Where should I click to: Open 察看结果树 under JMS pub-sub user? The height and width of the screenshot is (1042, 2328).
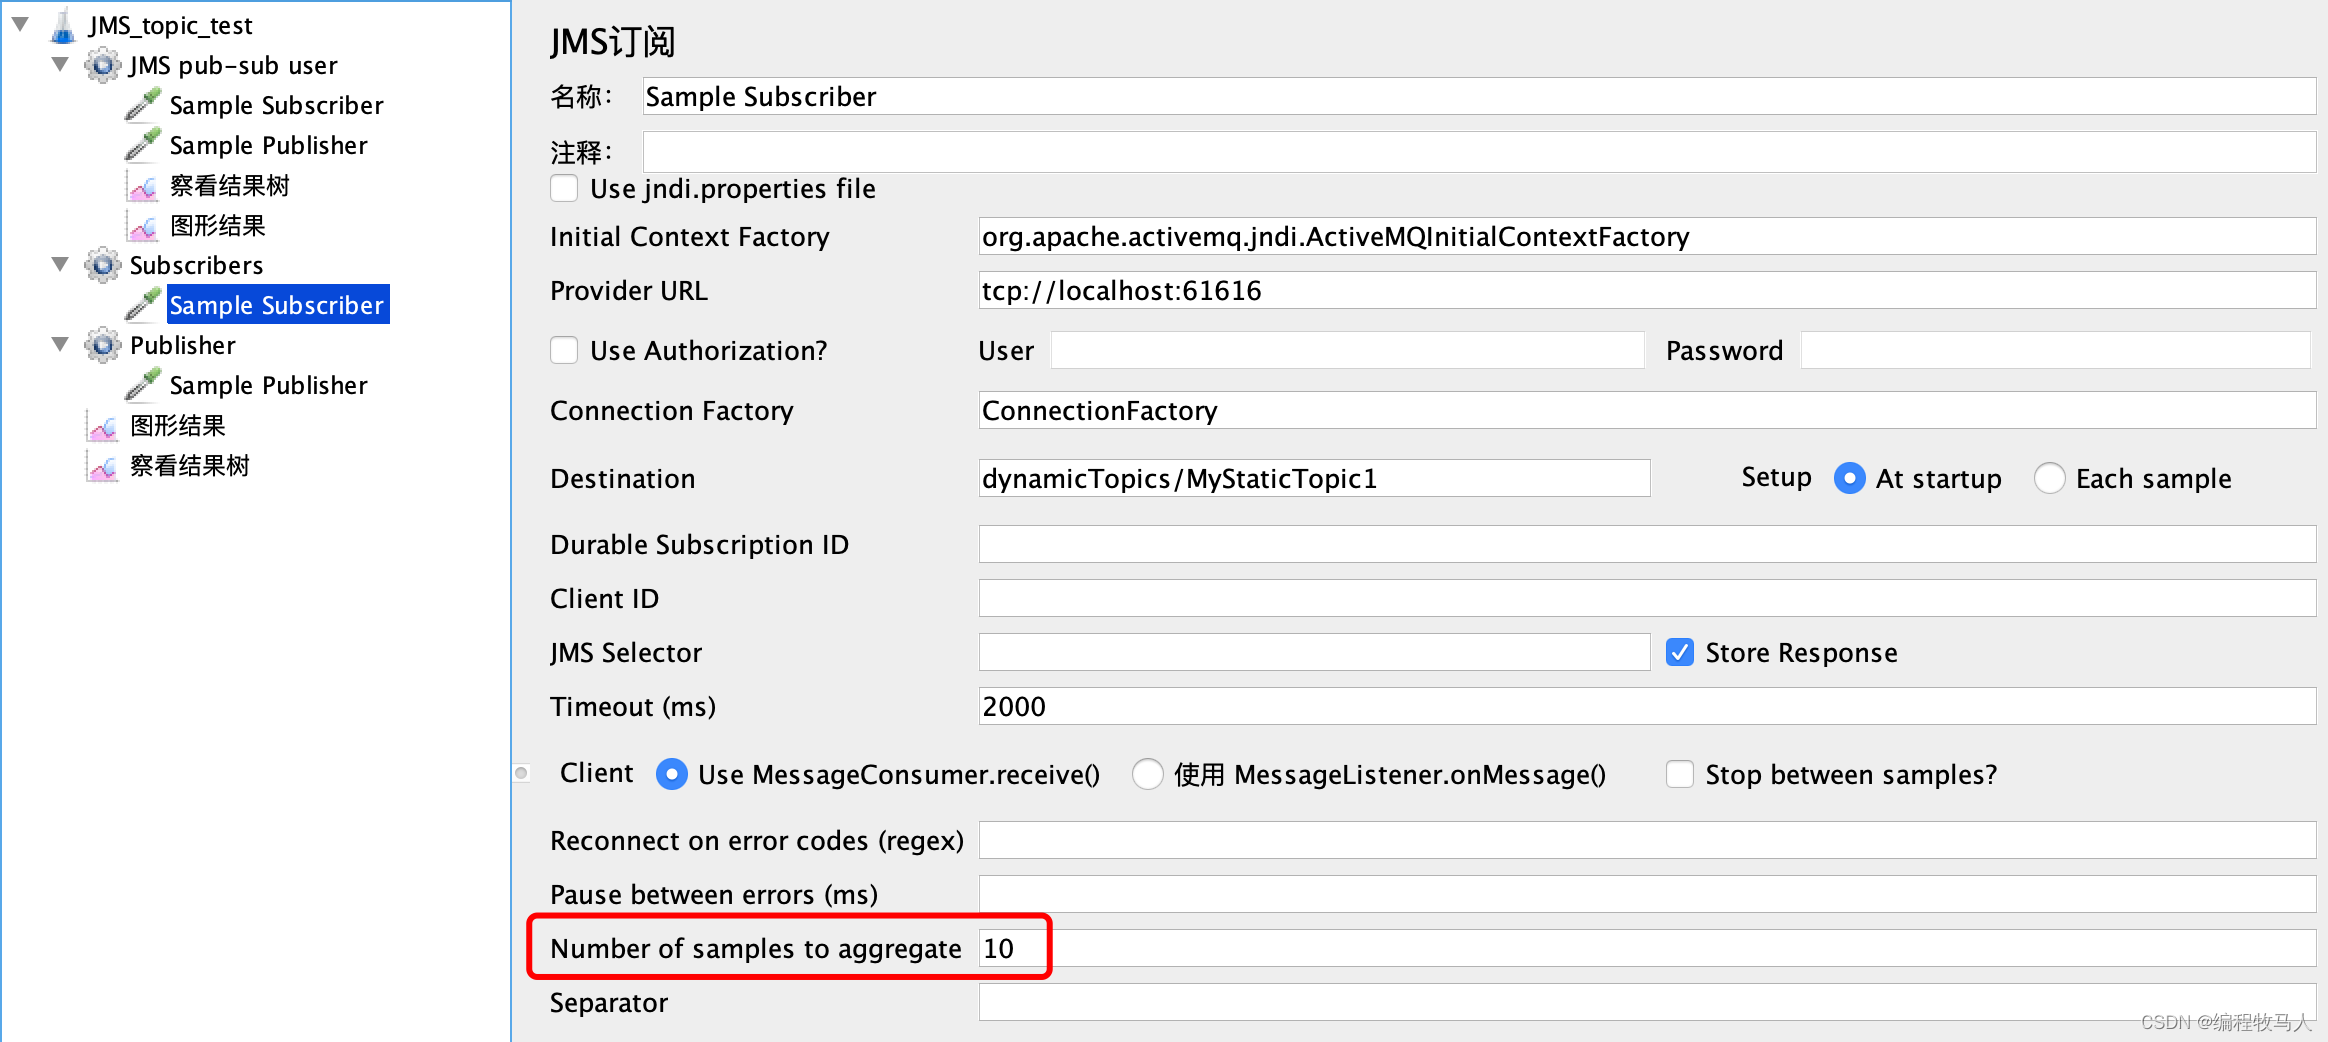(x=229, y=186)
